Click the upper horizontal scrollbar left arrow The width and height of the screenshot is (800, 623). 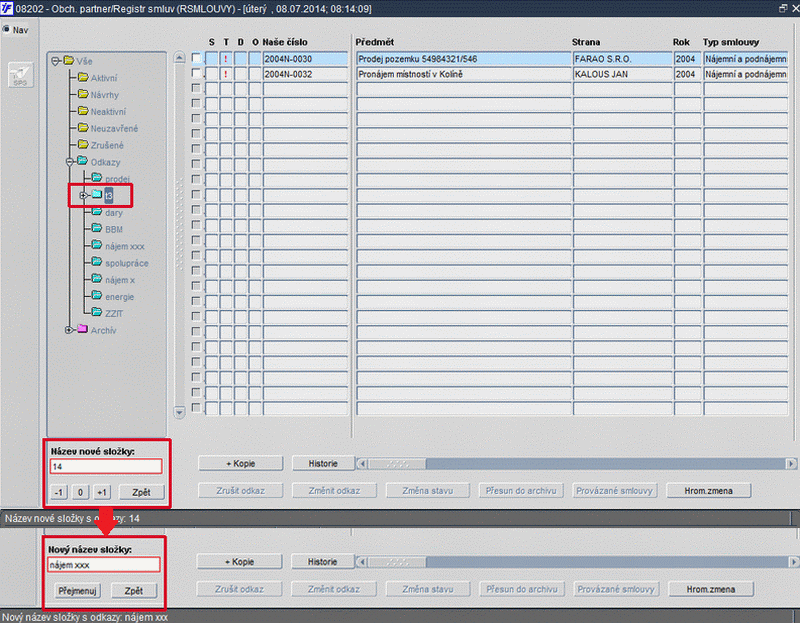362,464
